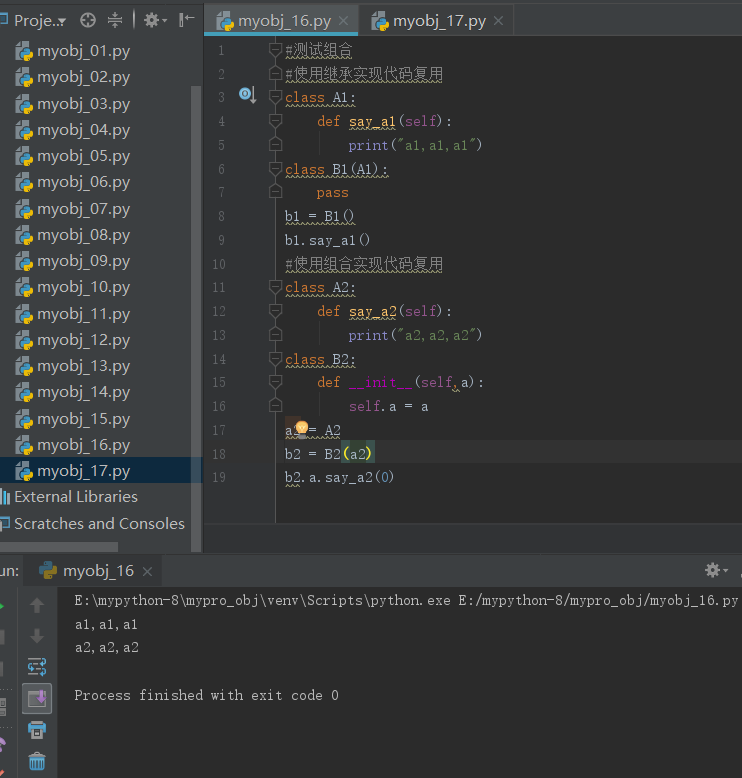The width and height of the screenshot is (742, 778).
Task: Select myobj_11.py in the project tree
Action: click(72, 314)
